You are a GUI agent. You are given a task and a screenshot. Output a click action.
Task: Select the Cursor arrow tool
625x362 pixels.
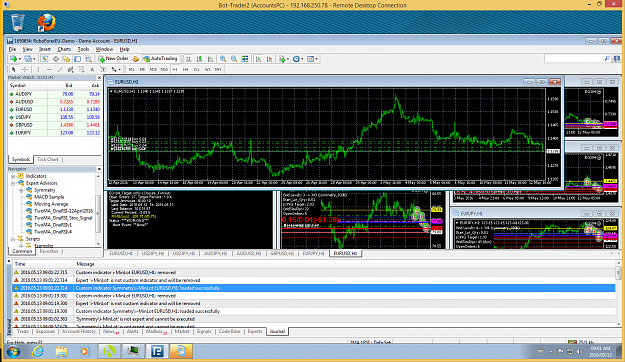14,69
